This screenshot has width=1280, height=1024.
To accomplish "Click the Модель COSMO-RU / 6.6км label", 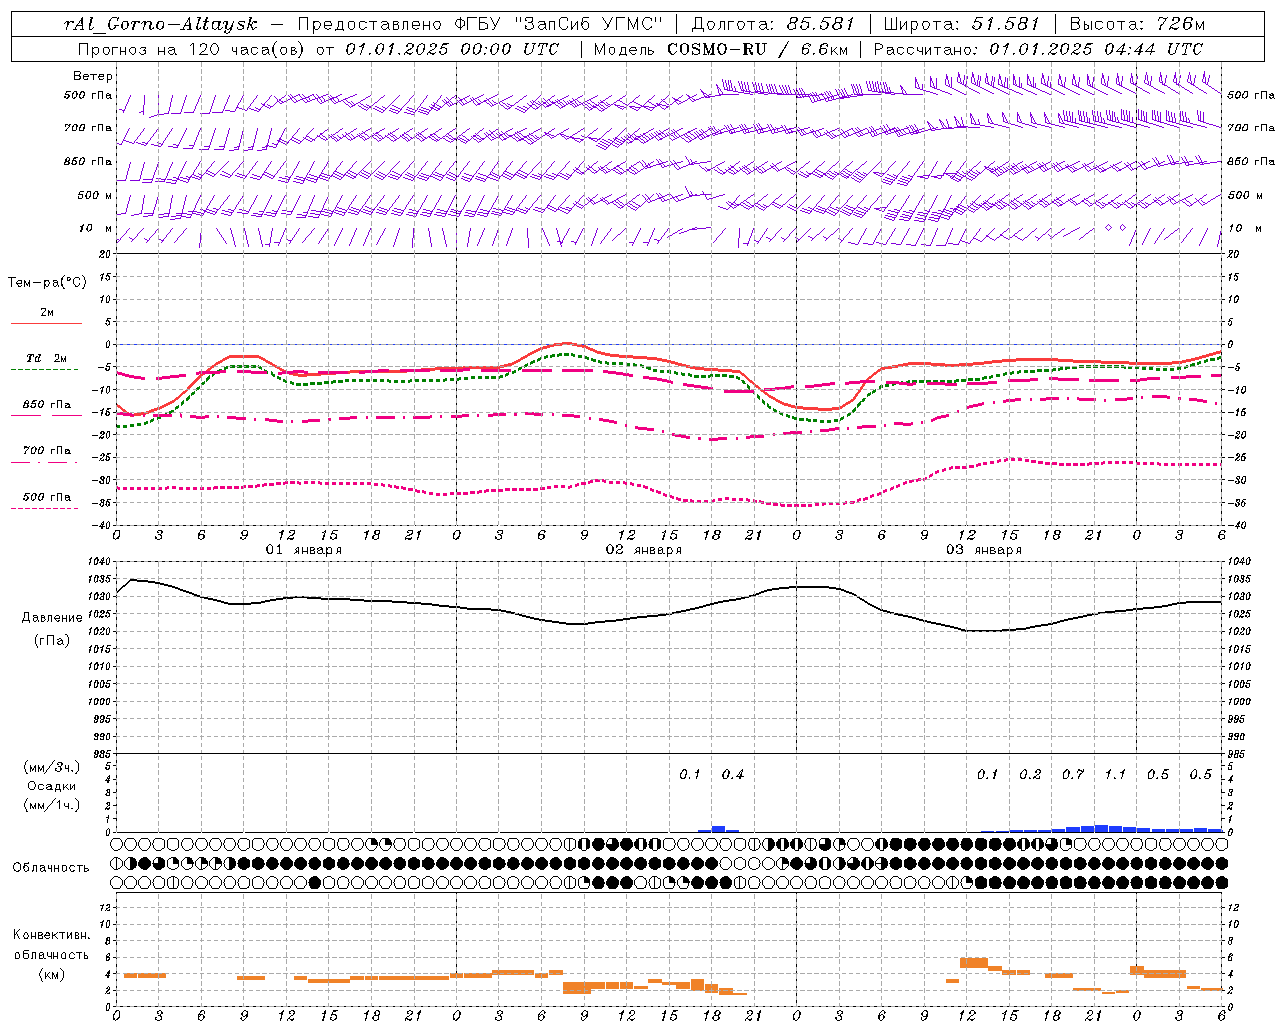I will pyautogui.click(x=720, y=49).
